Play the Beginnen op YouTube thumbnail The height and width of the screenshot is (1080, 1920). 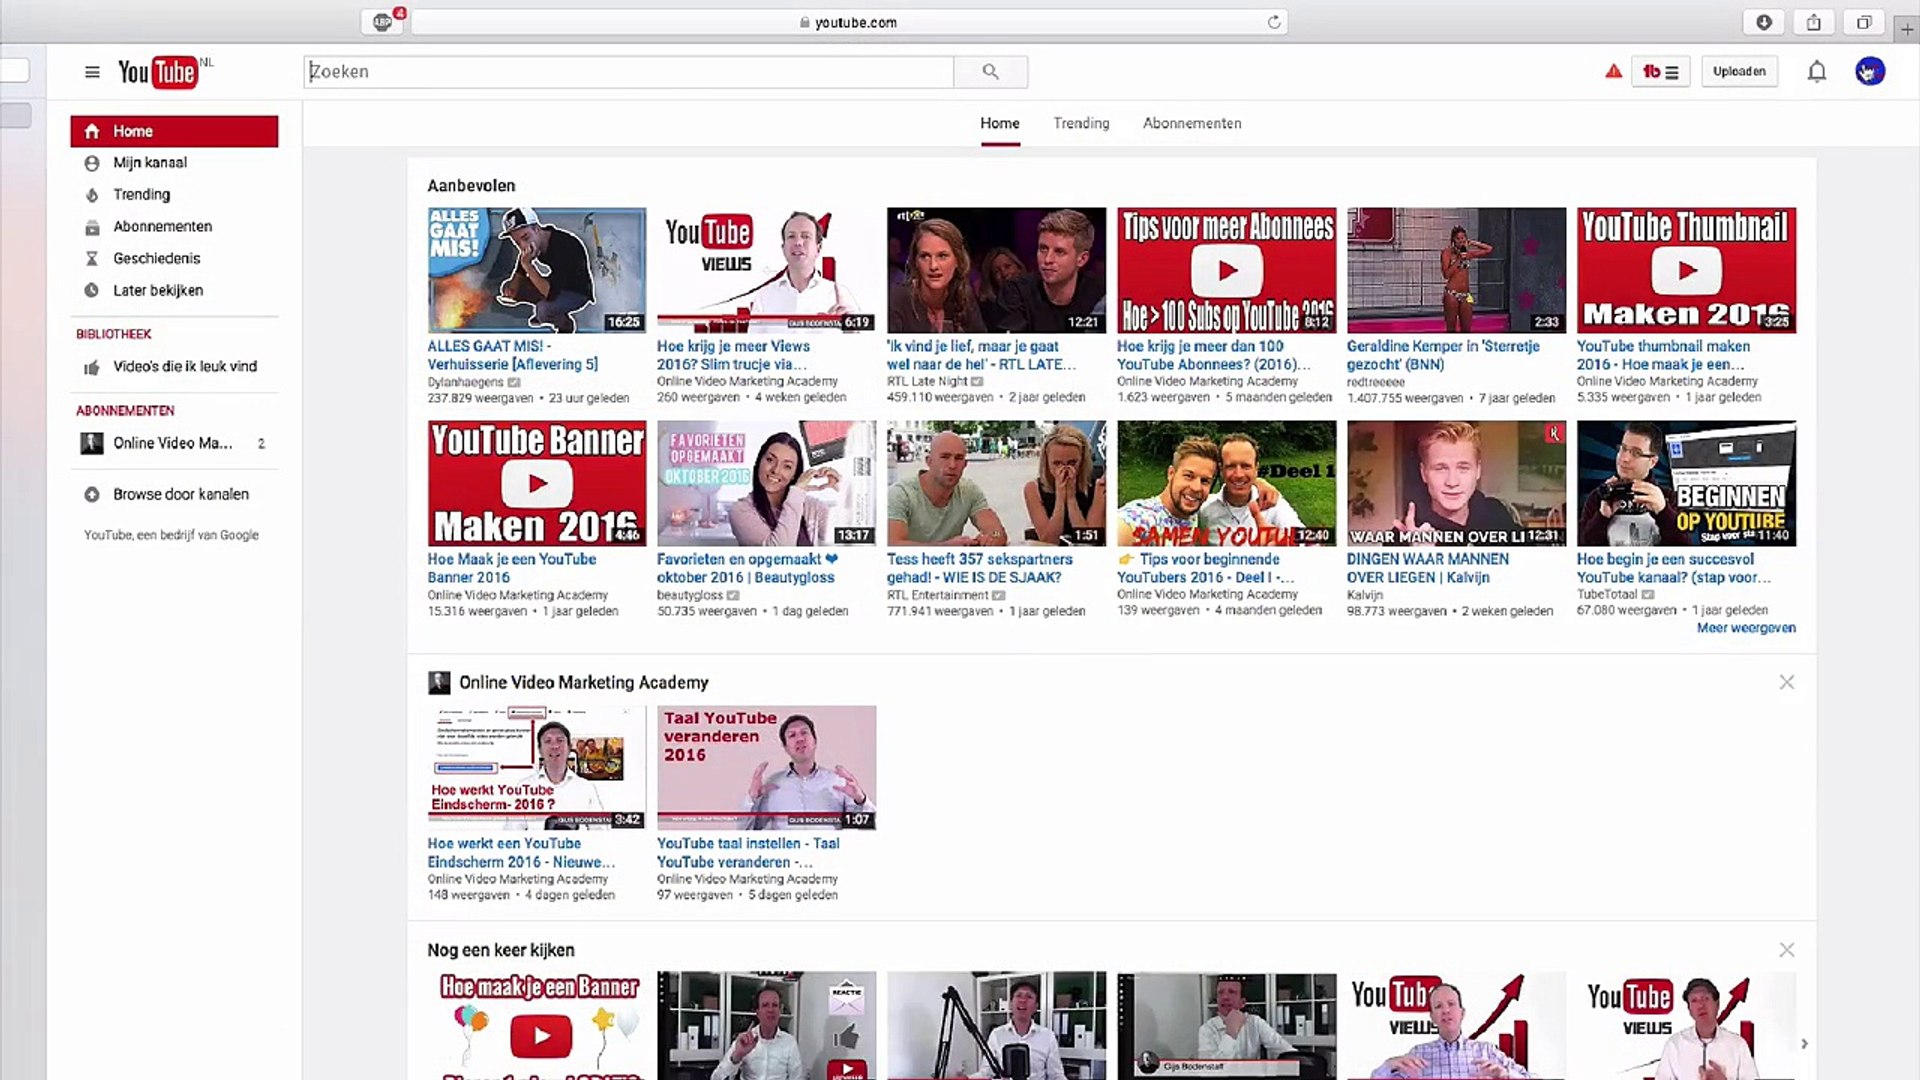pyautogui.click(x=1687, y=483)
